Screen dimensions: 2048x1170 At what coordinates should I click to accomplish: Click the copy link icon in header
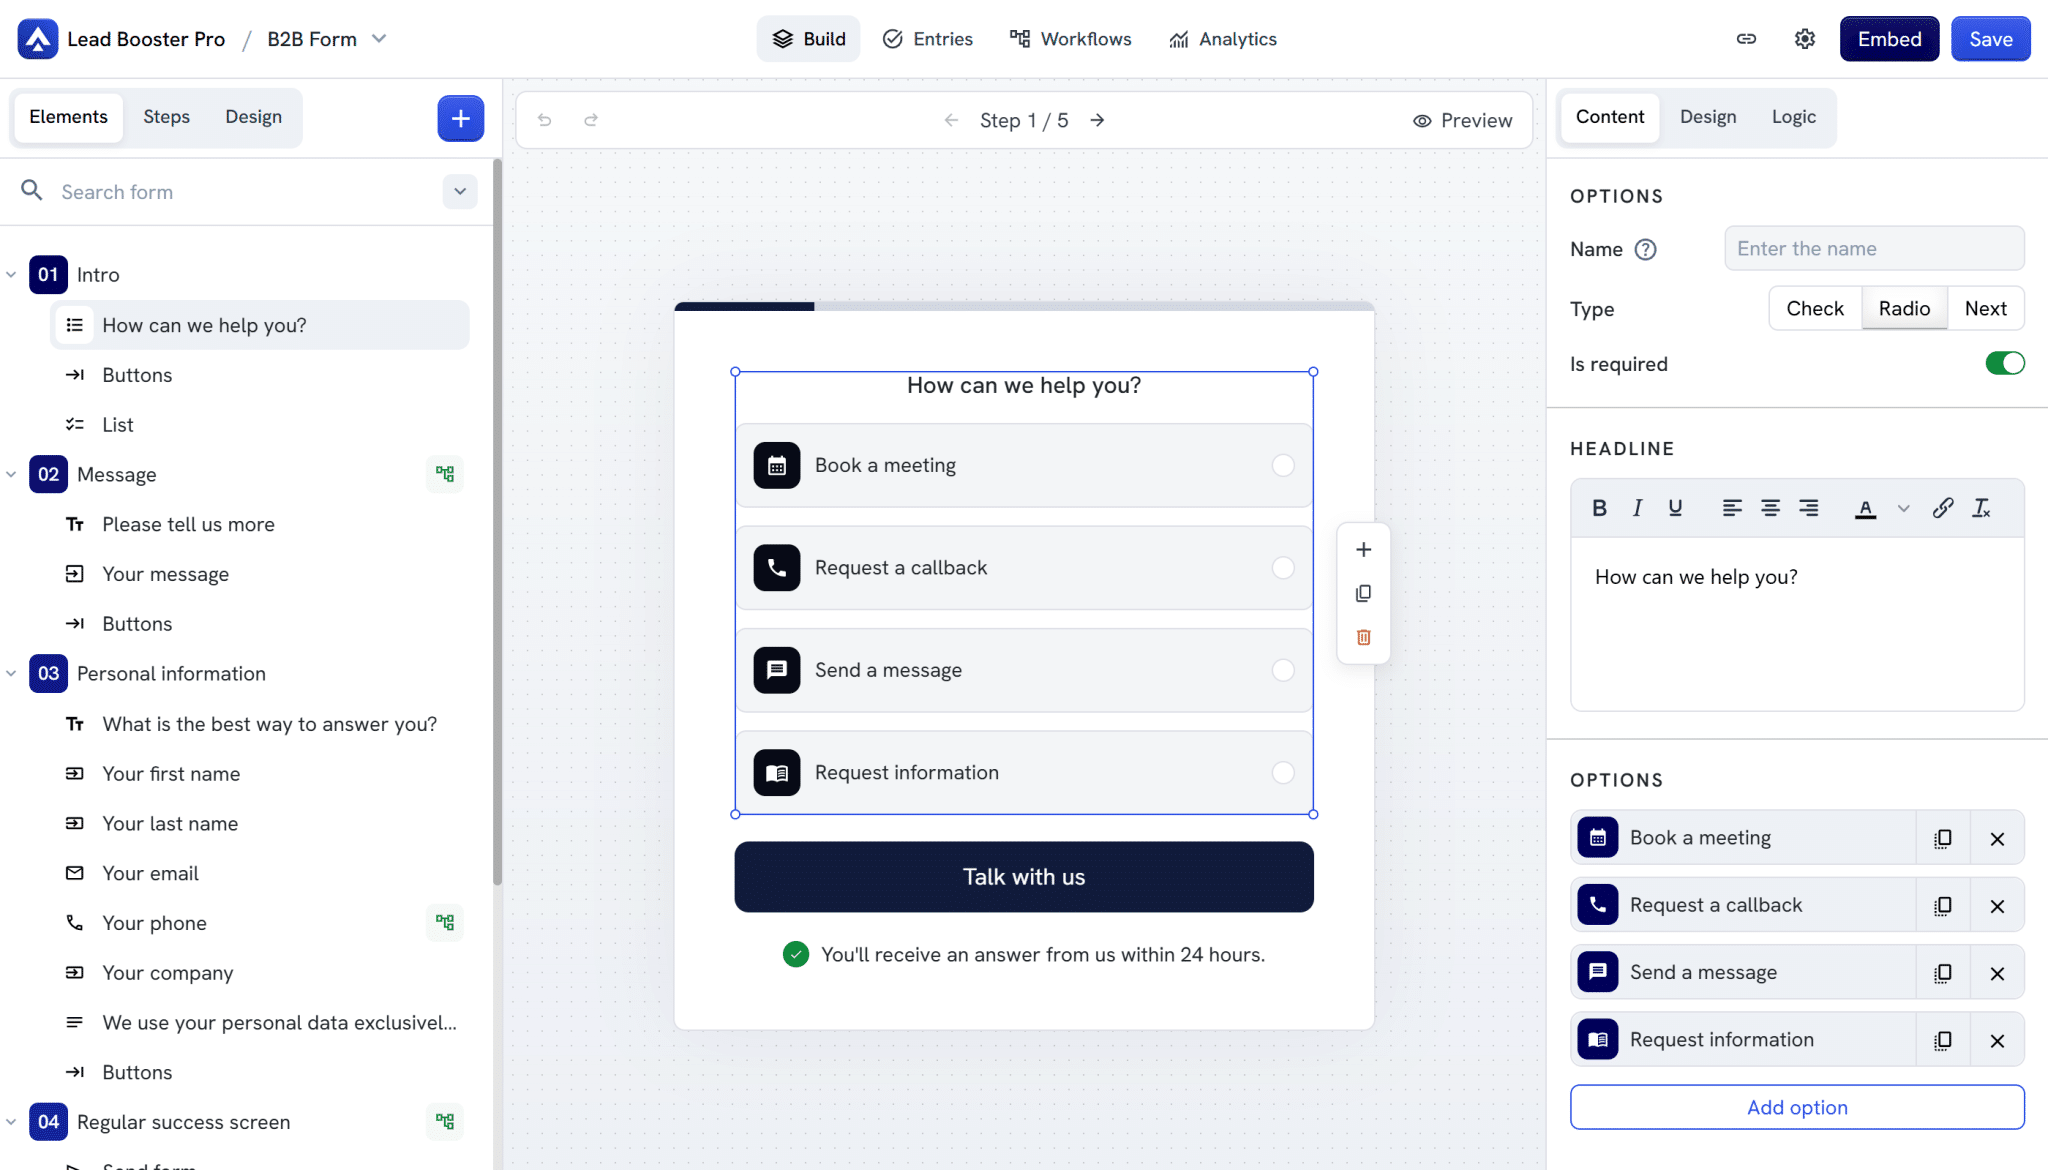click(1746, 39)
